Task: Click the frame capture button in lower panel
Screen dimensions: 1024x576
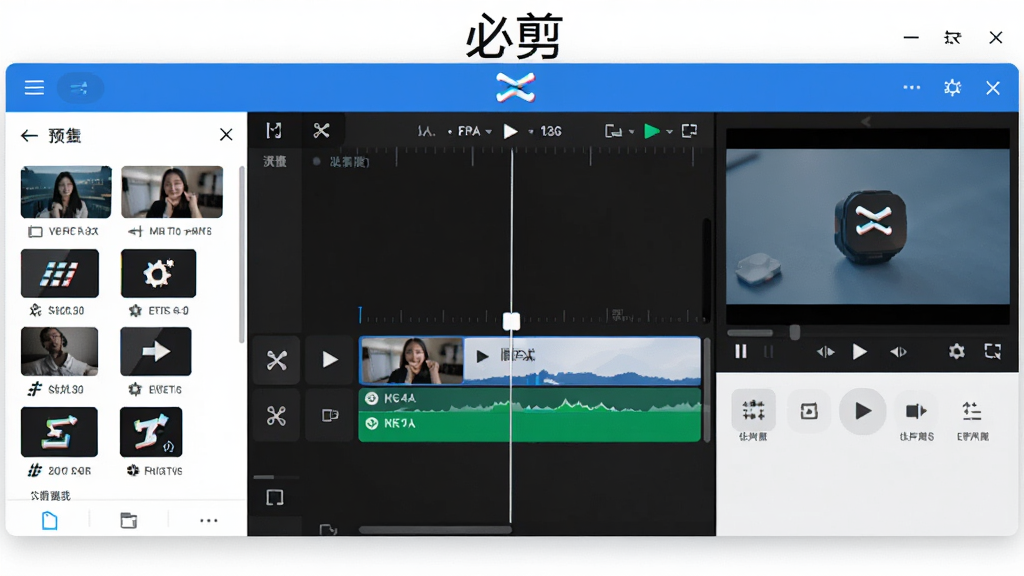Action: 808,411
